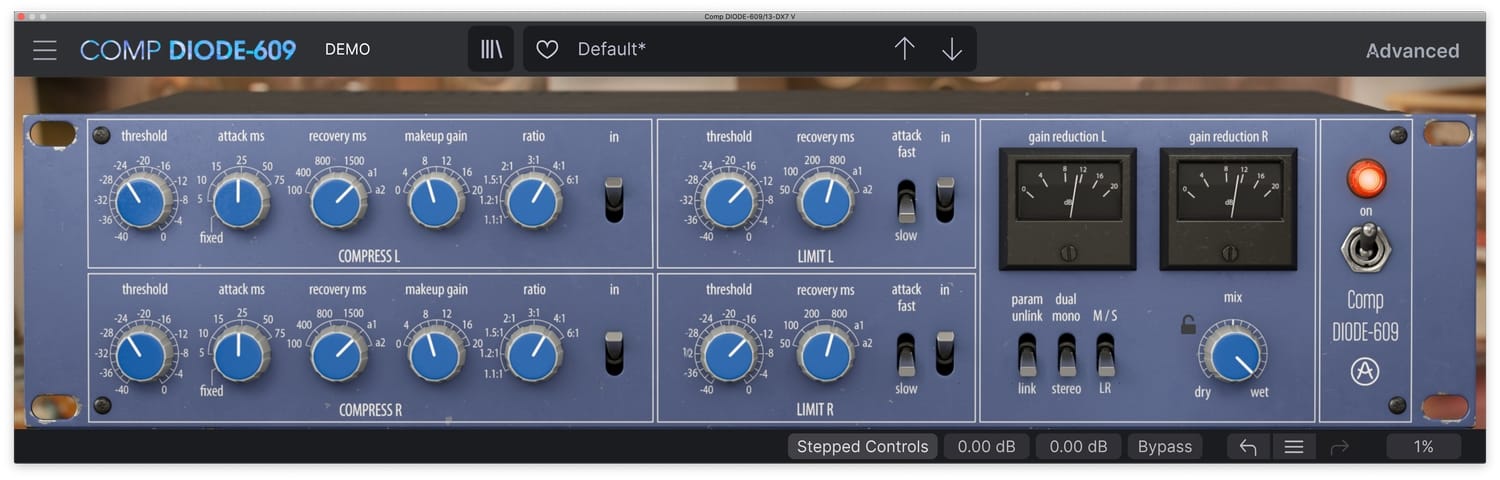Go to next preset with down arrow
Screen dimensions: 1500x480
coord(952,50)
